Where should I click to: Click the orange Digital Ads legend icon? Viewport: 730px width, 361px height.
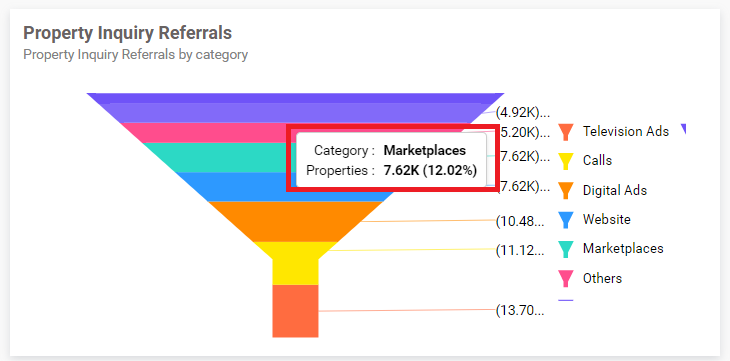click(566, 191)
